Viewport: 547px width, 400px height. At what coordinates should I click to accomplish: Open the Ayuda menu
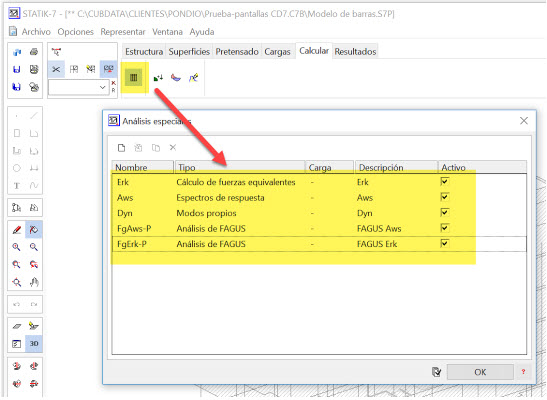point(202,32)
